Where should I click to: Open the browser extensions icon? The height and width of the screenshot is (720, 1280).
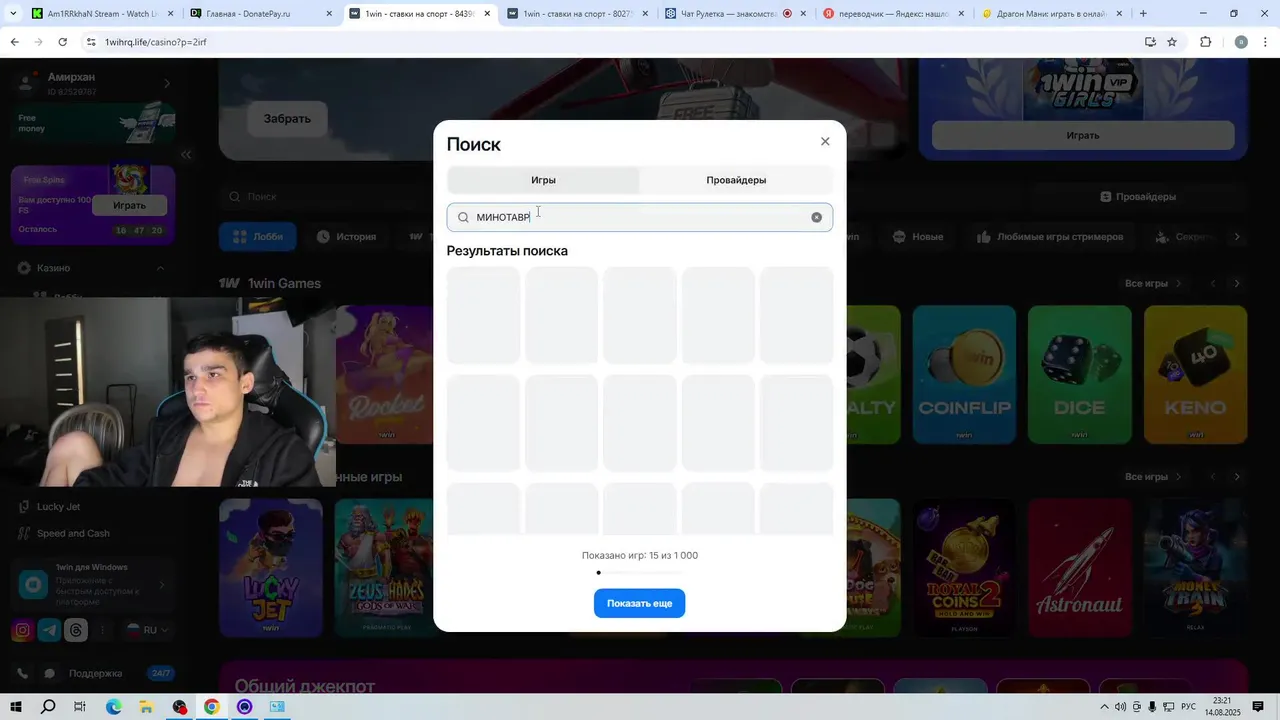pyautogui.click(x=1205, y=42)
